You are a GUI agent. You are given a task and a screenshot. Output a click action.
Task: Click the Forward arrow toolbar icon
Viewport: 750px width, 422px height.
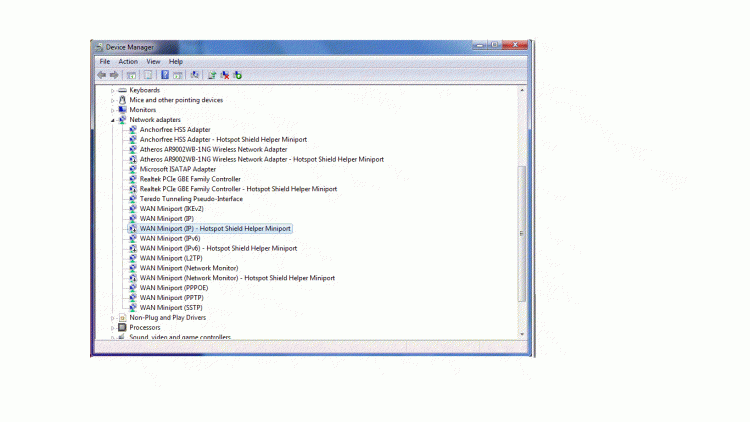coord(114,75)
